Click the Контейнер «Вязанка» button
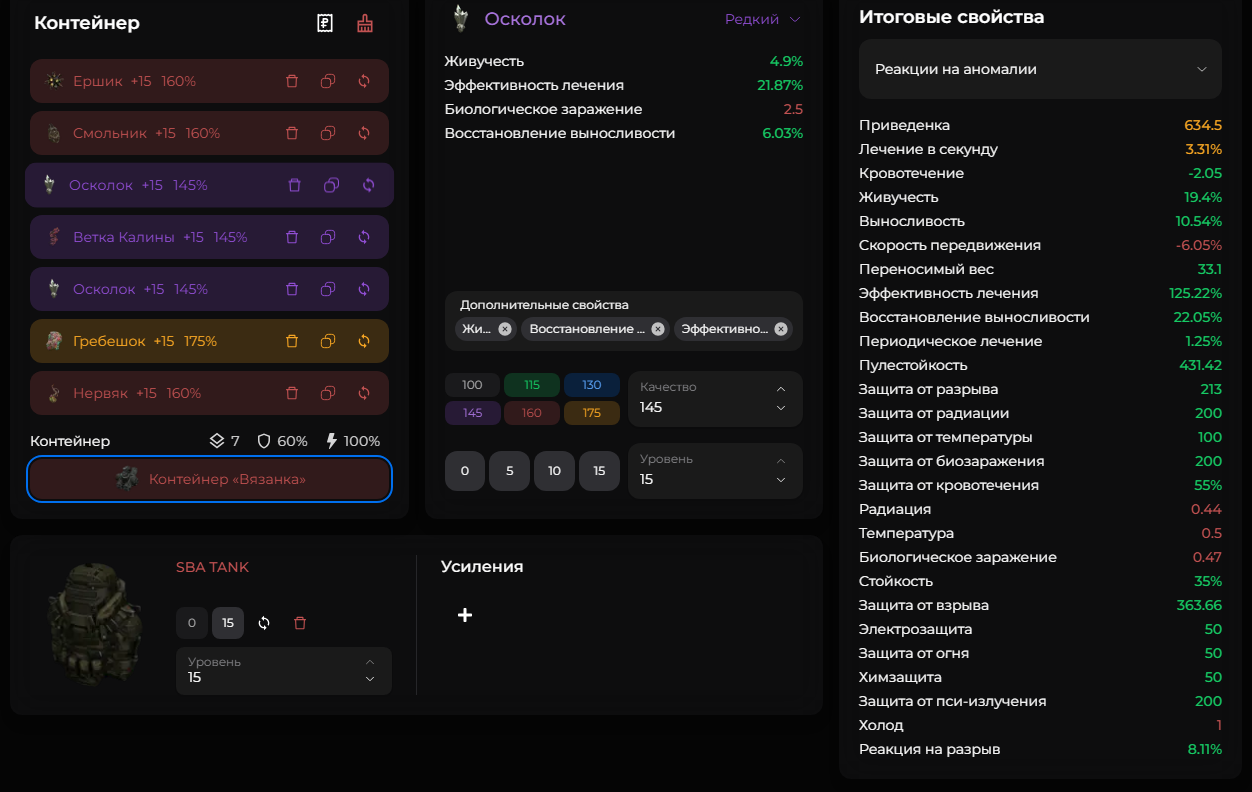 coord(209,480)
